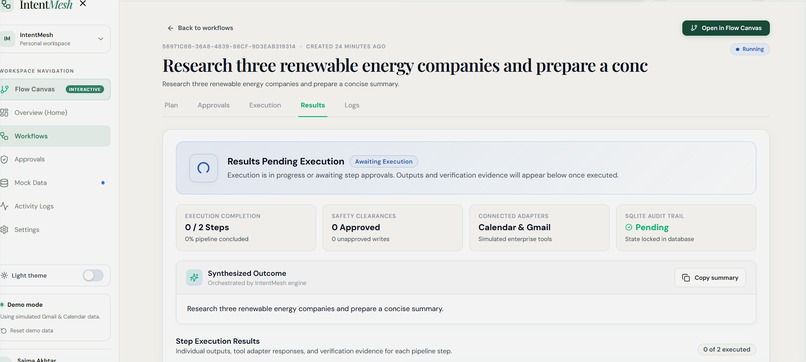Click Open in Flow Canvas button
Image resolution: width=806 pixels, height=362 pixels.
click(x=726, y=28)
